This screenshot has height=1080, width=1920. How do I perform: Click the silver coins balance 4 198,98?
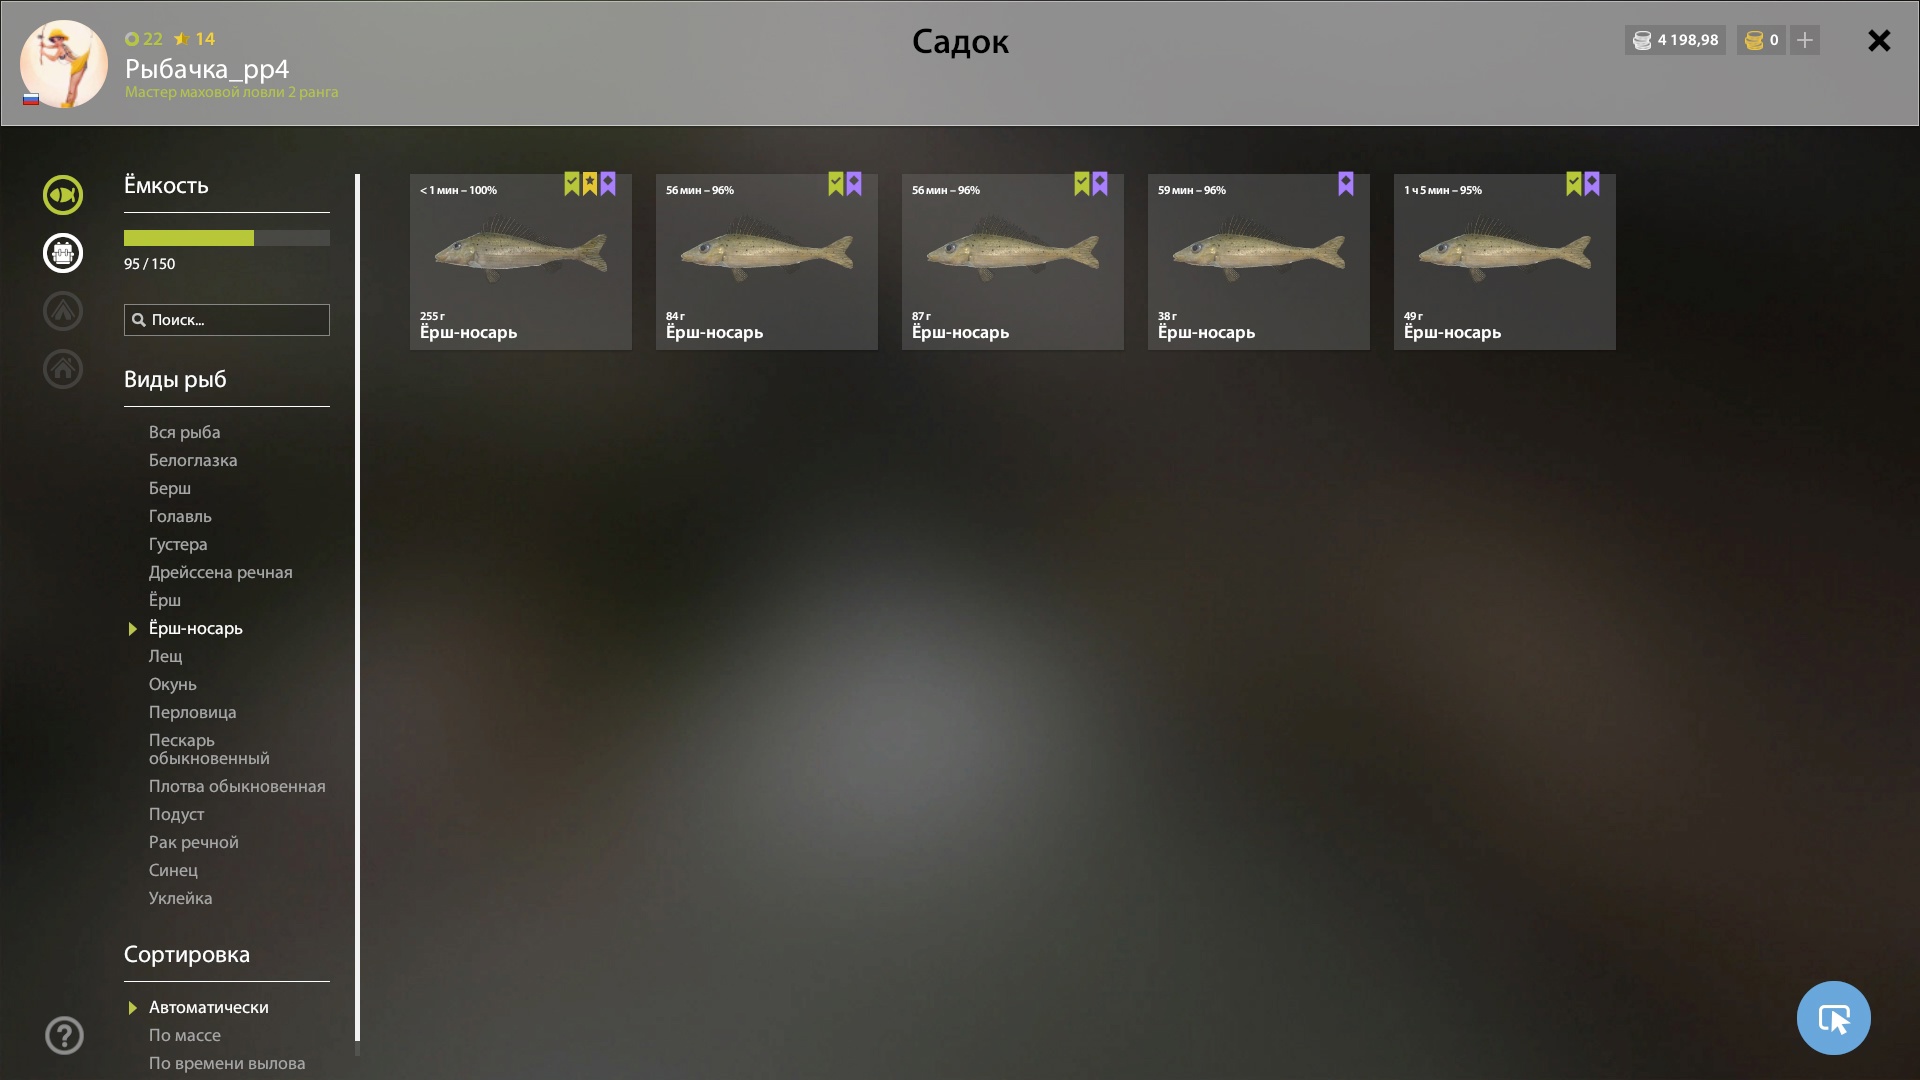pos(1675,40)
